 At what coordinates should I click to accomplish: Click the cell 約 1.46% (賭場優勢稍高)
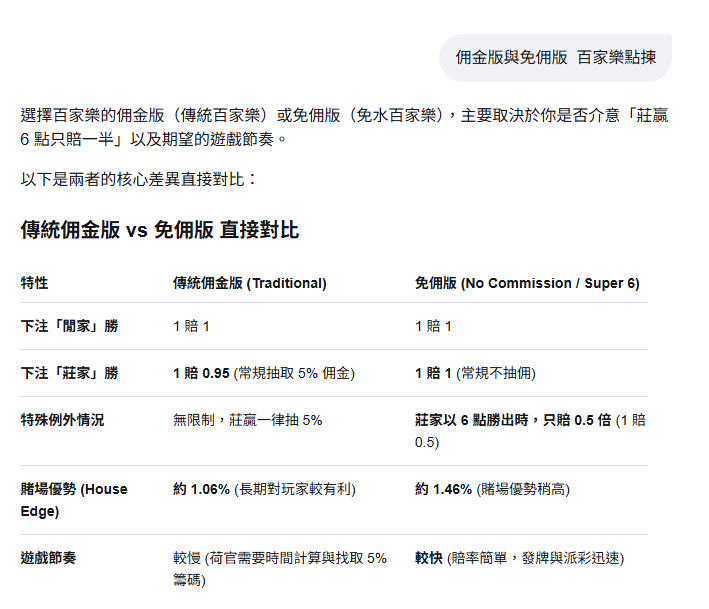click(492, 489)
